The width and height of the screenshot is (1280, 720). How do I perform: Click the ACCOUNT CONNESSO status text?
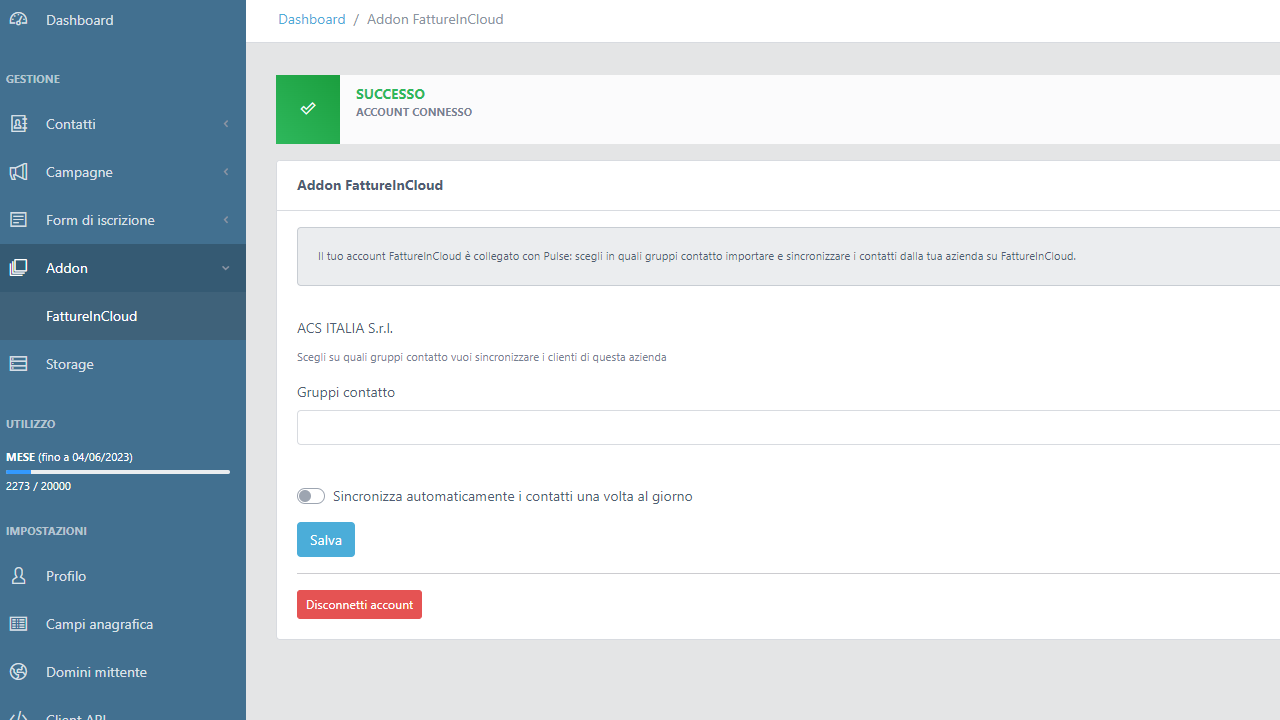(414, 112)
